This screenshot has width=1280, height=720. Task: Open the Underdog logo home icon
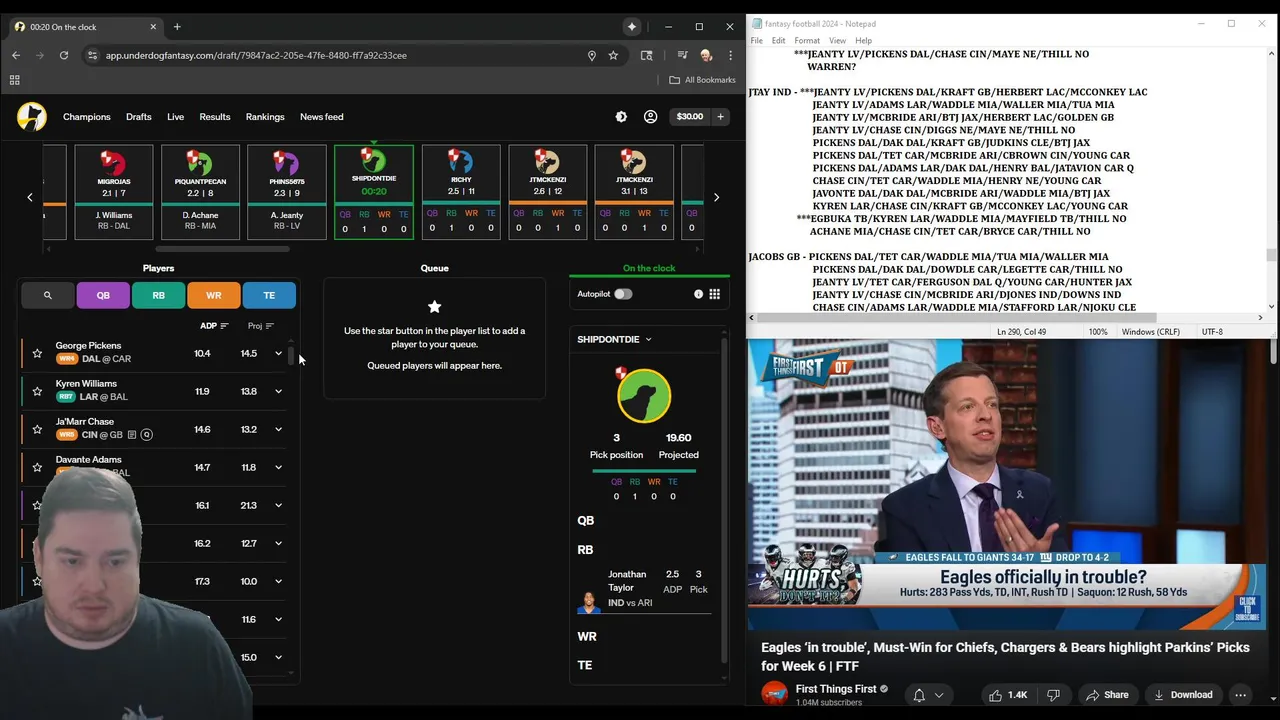click(32, 117)
